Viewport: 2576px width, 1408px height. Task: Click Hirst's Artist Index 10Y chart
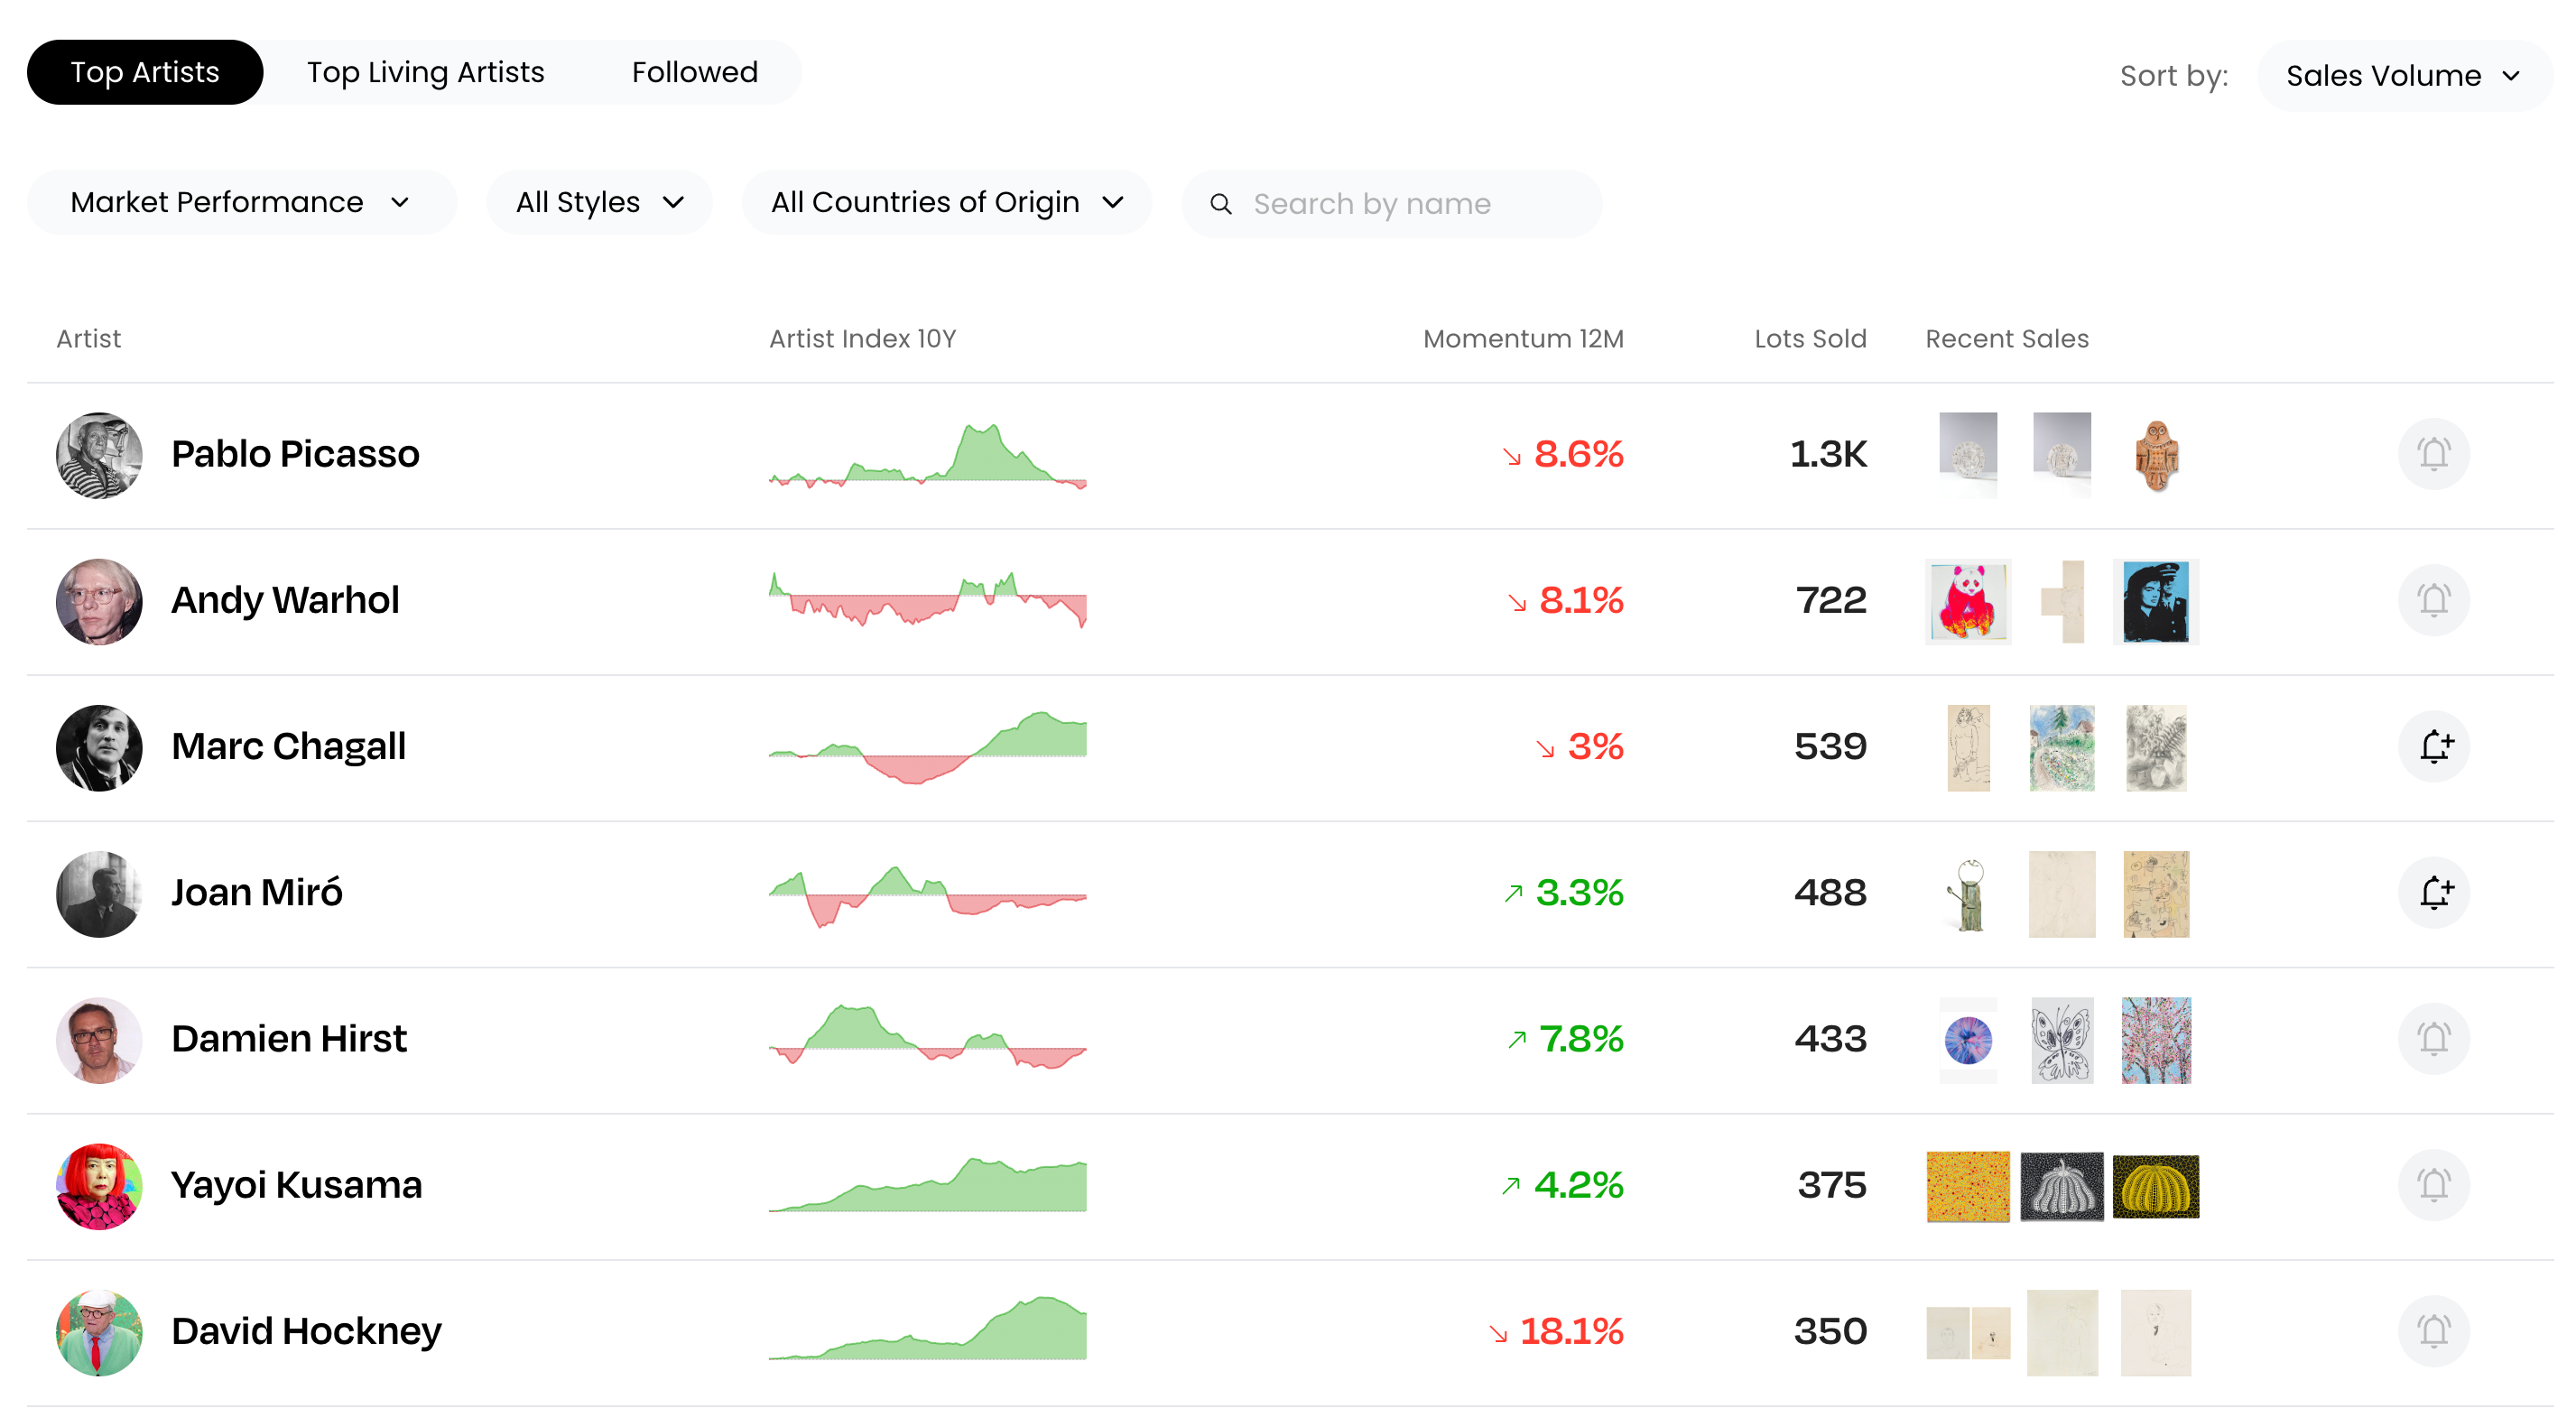point(927,1037)
